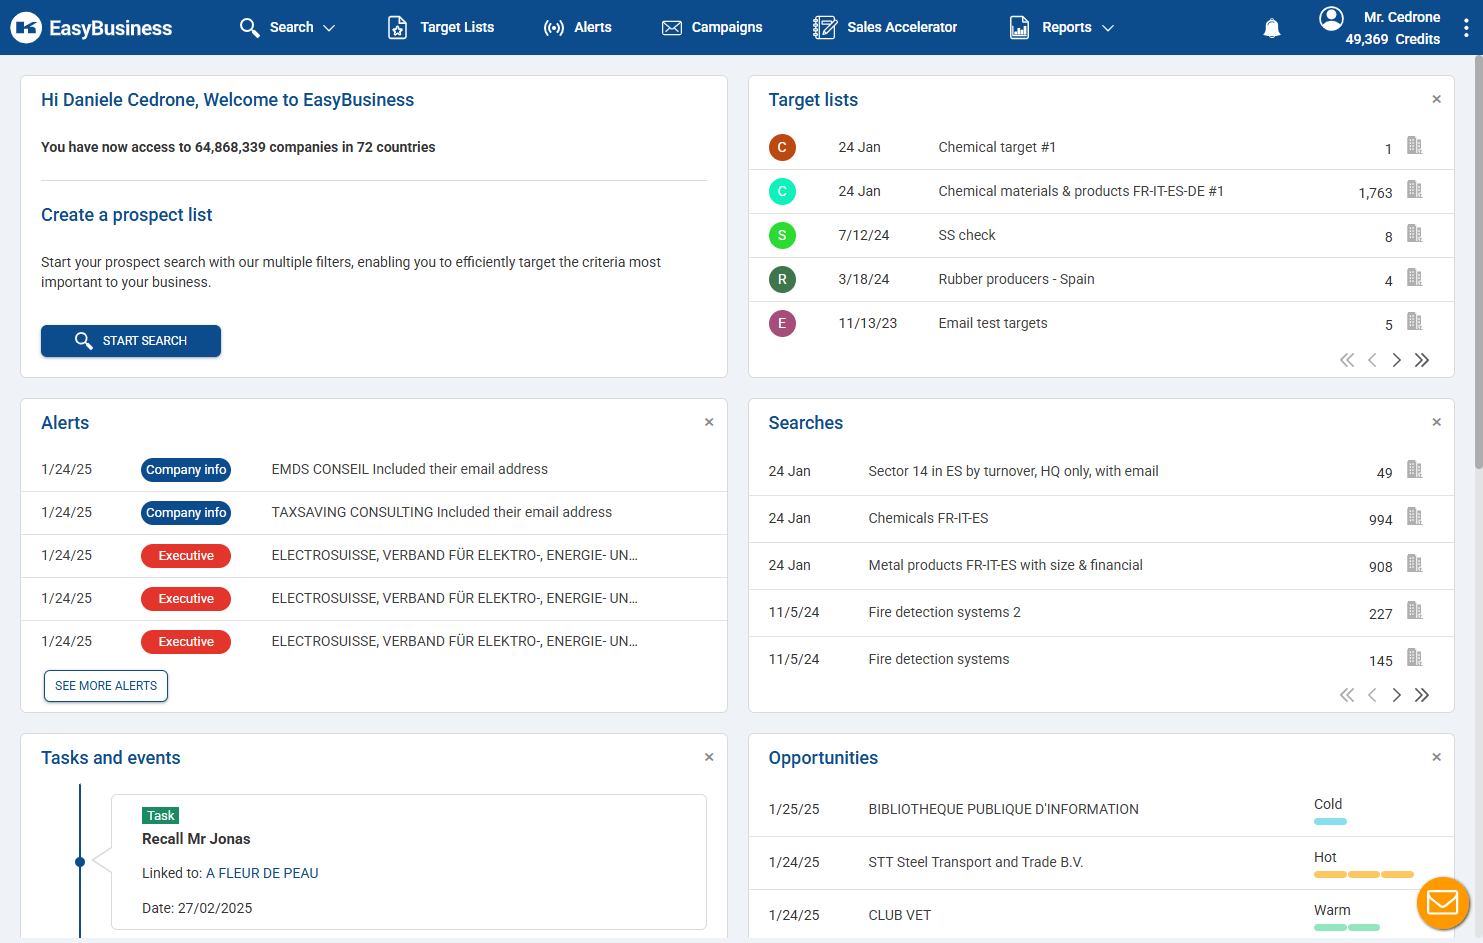Open the A FLEUR DE PEAU link

(262, 873)
